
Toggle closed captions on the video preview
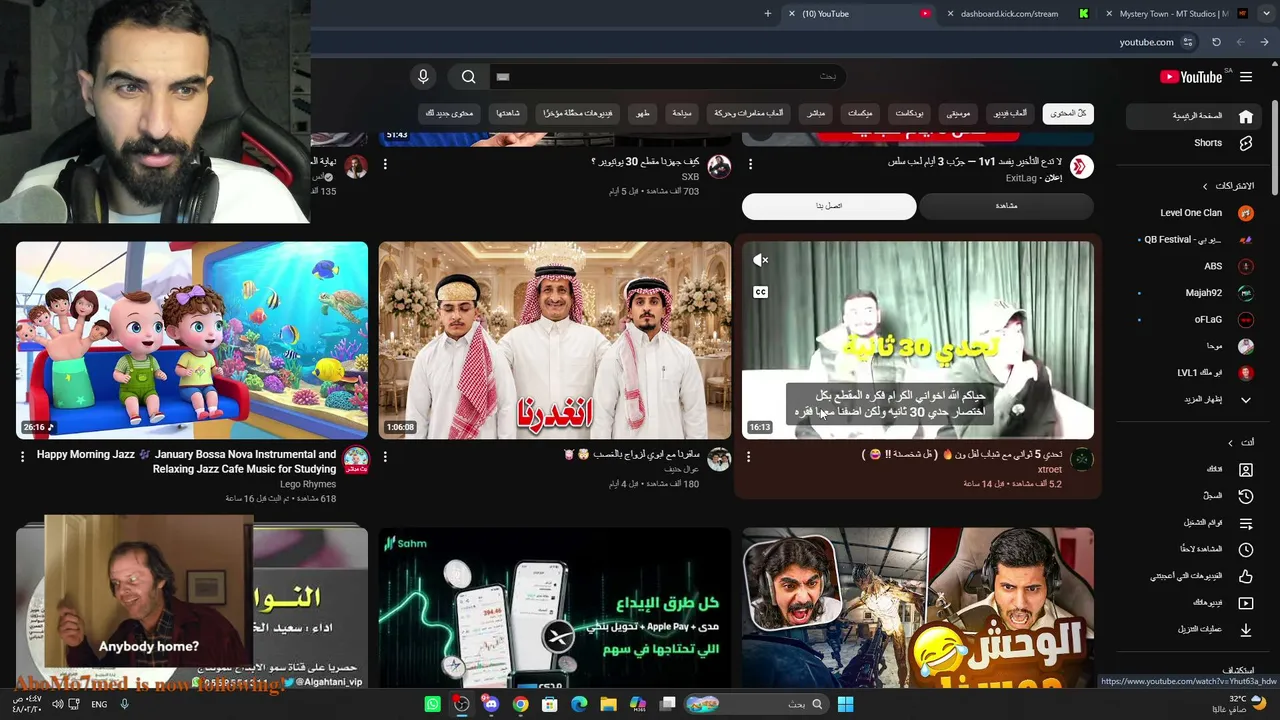coord(761,292)
